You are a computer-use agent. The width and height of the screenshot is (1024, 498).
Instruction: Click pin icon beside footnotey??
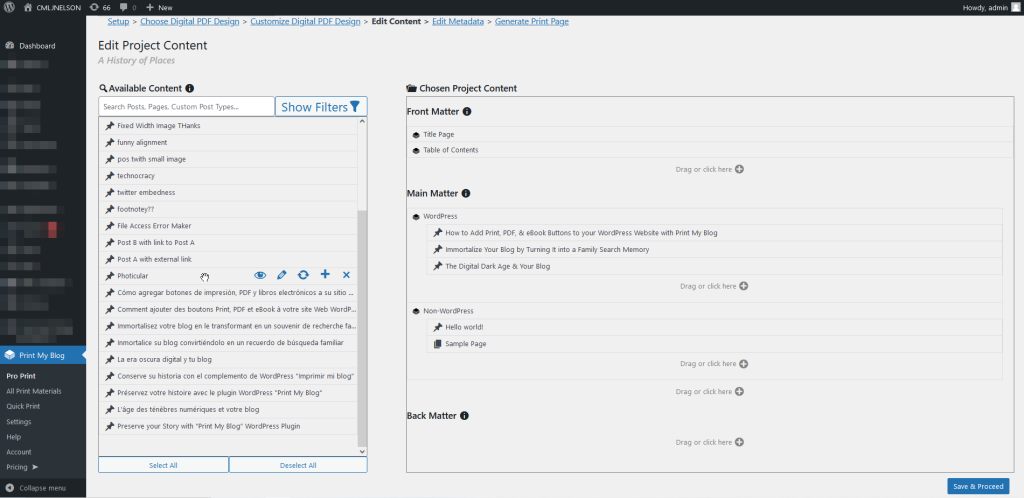110,209
